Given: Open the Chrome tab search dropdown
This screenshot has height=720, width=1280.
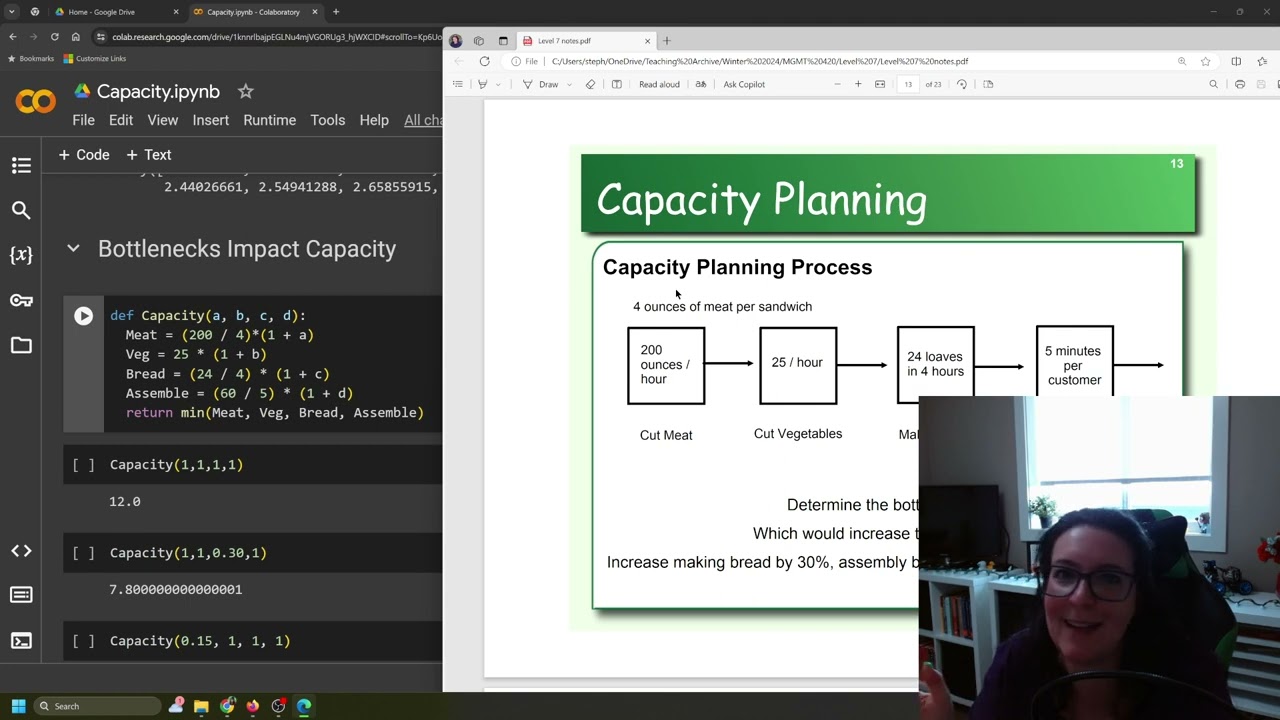Looking at the screenshot, I should point(12,12).
